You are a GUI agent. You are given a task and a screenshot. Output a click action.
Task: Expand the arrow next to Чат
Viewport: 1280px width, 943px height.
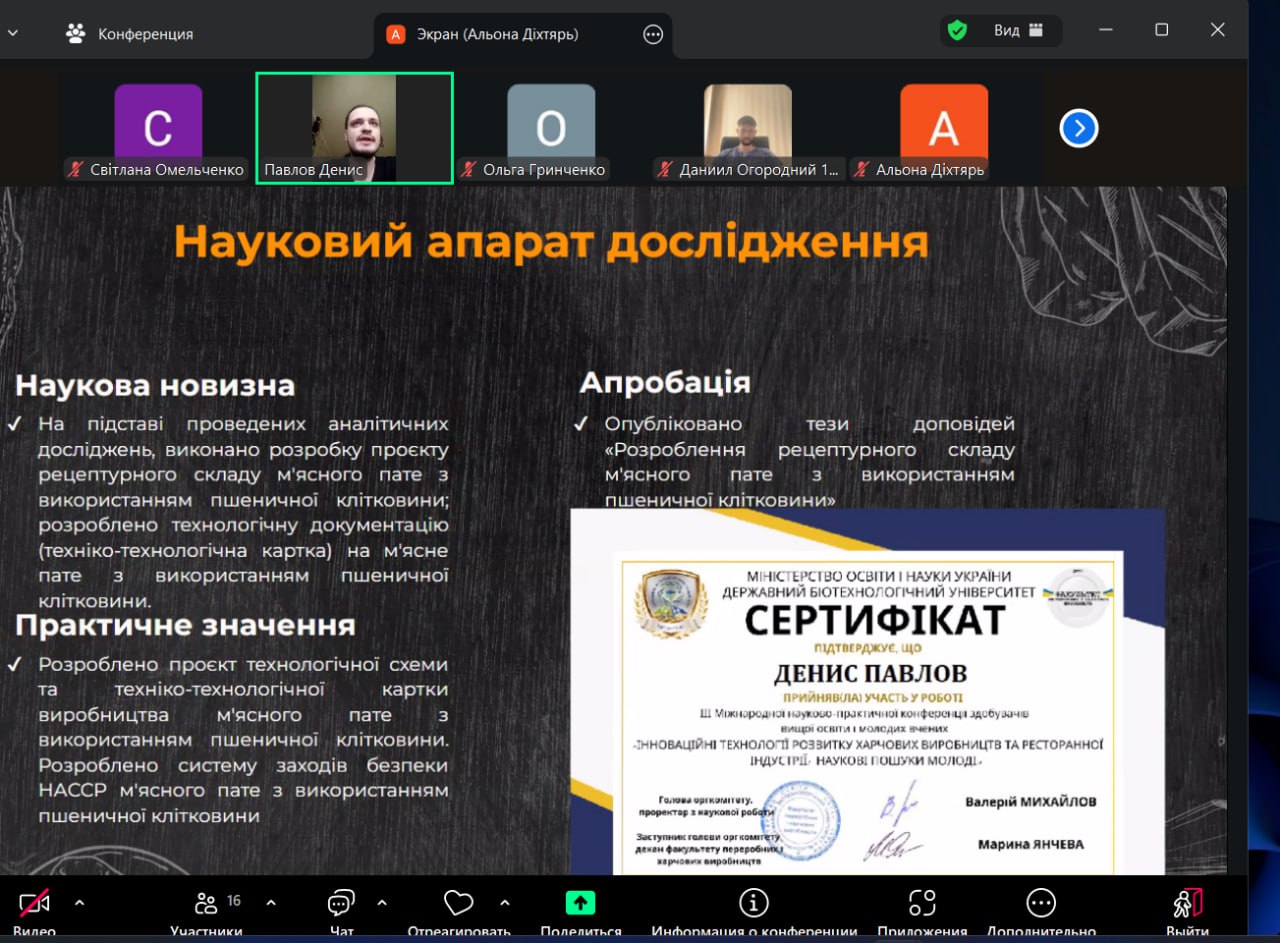382,902
